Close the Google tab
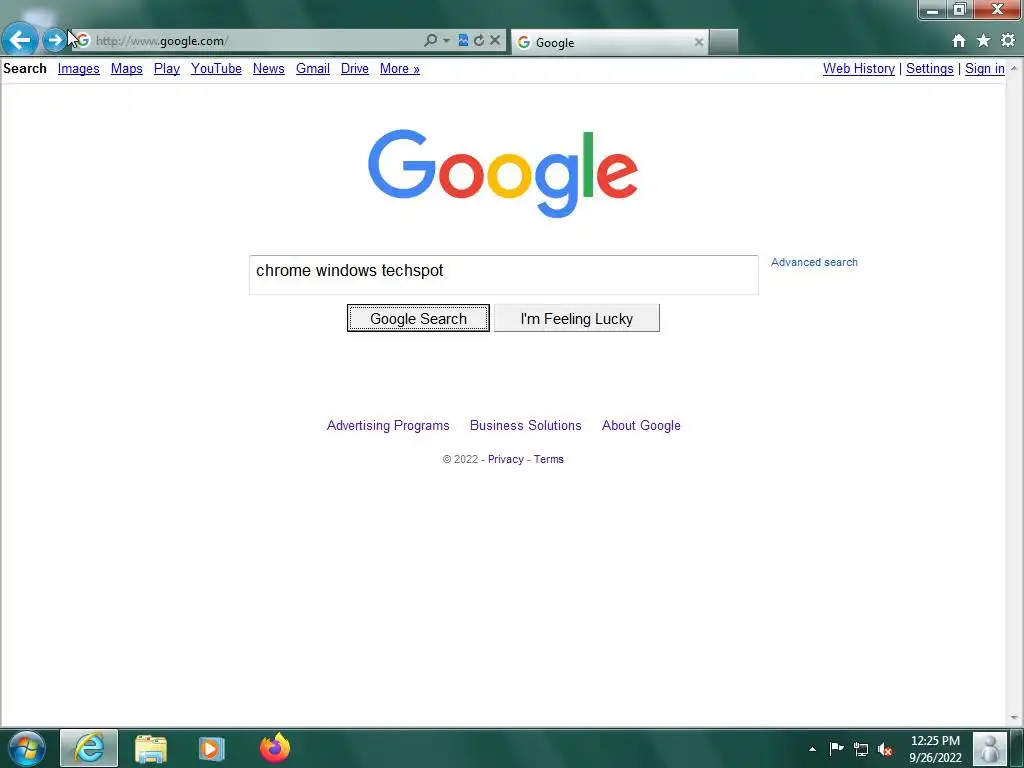 click(x=699, y=42)
